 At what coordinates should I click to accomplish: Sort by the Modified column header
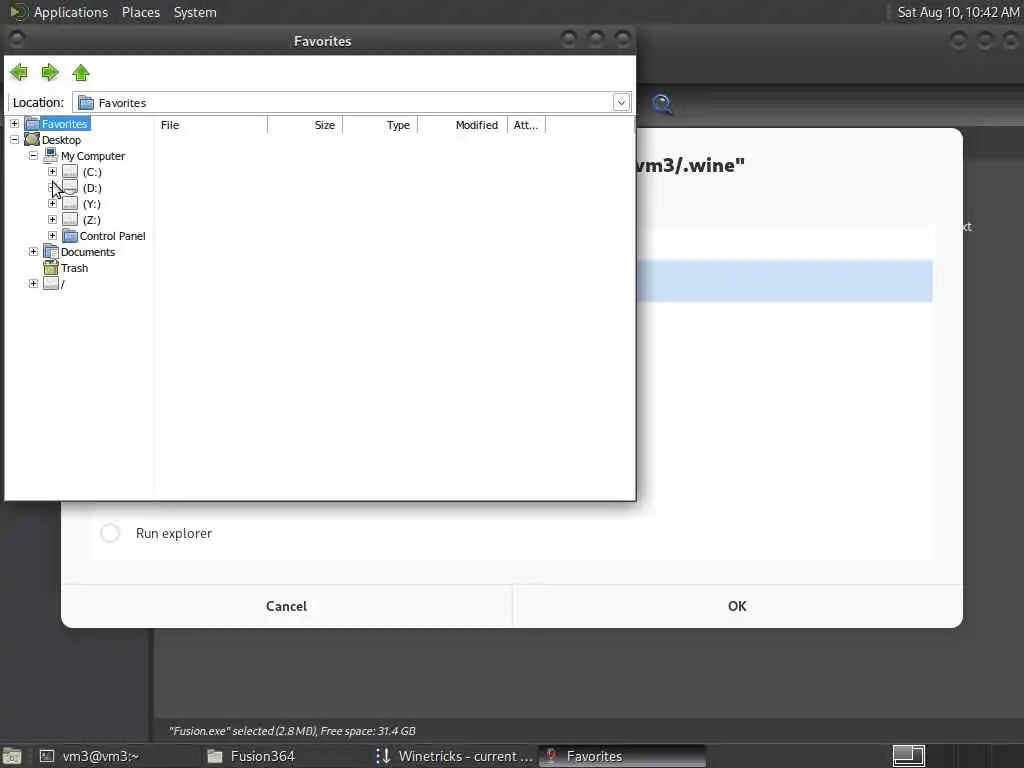[x=462, y=125]
